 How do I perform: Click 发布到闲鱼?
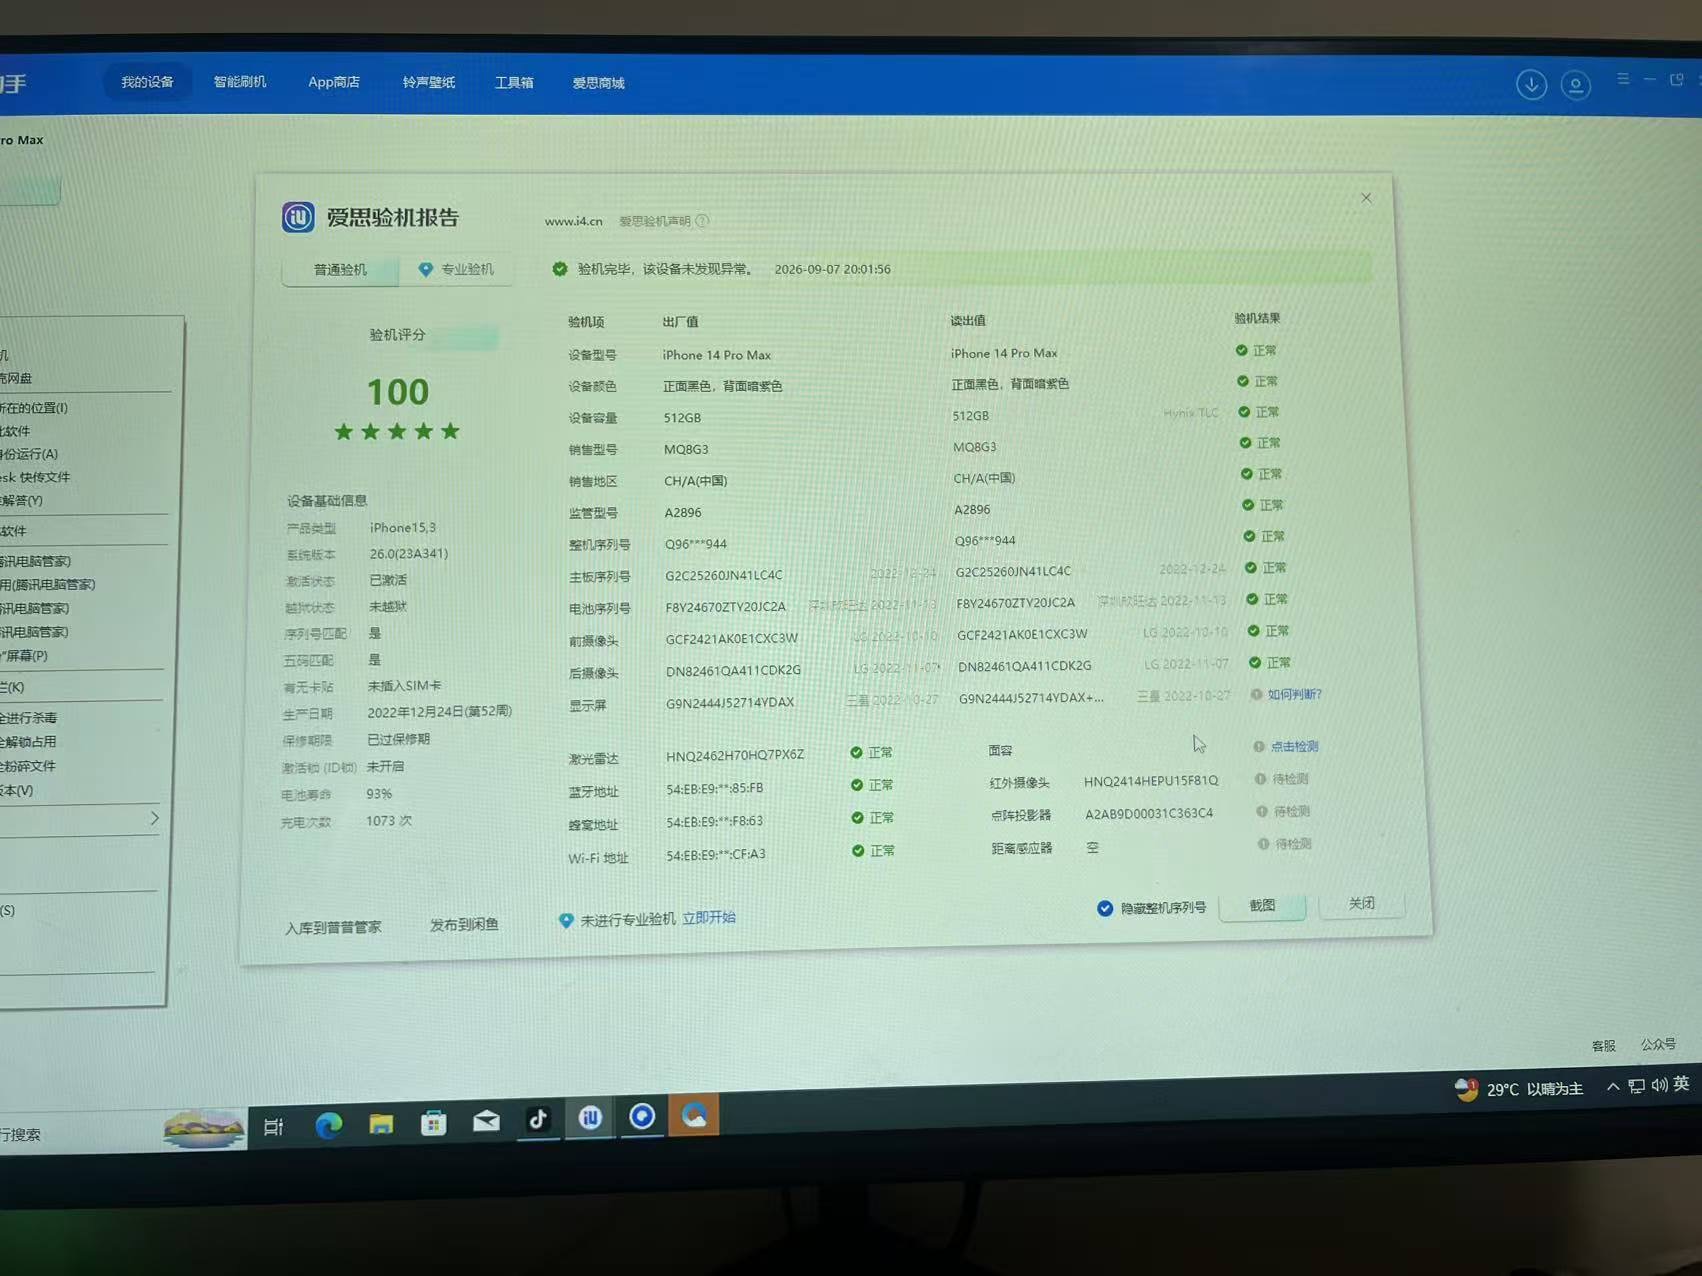(464, 925)
